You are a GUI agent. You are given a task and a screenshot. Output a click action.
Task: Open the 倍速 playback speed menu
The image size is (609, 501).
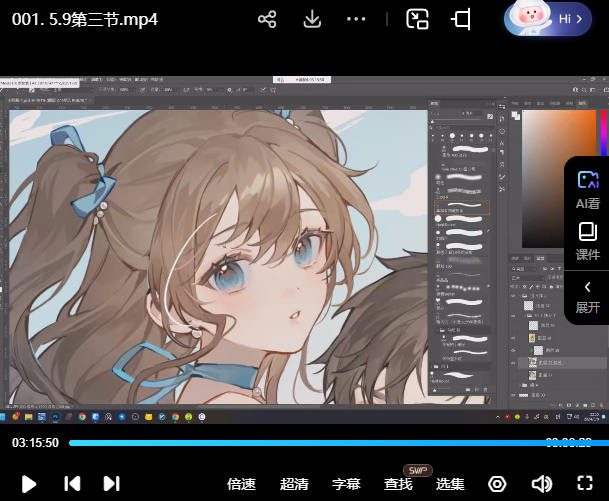click(241, 484)
